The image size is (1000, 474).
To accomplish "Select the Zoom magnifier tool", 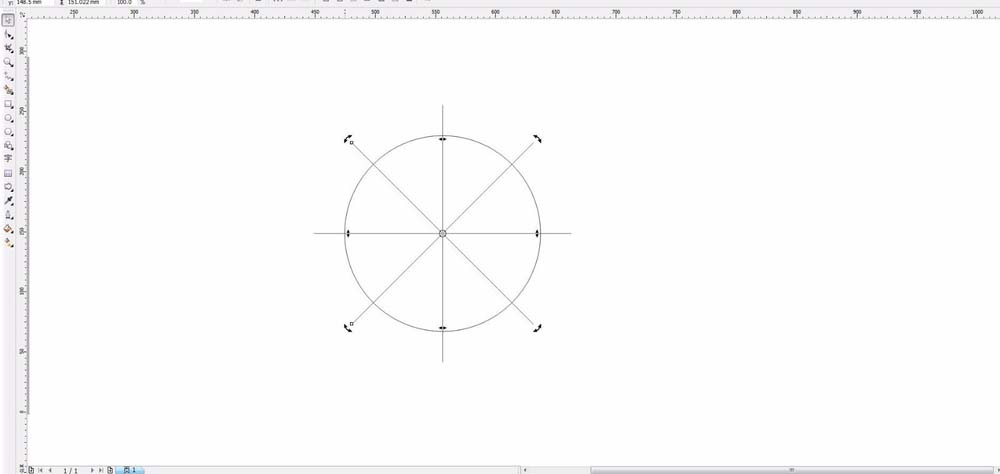I will click(8, 63).
